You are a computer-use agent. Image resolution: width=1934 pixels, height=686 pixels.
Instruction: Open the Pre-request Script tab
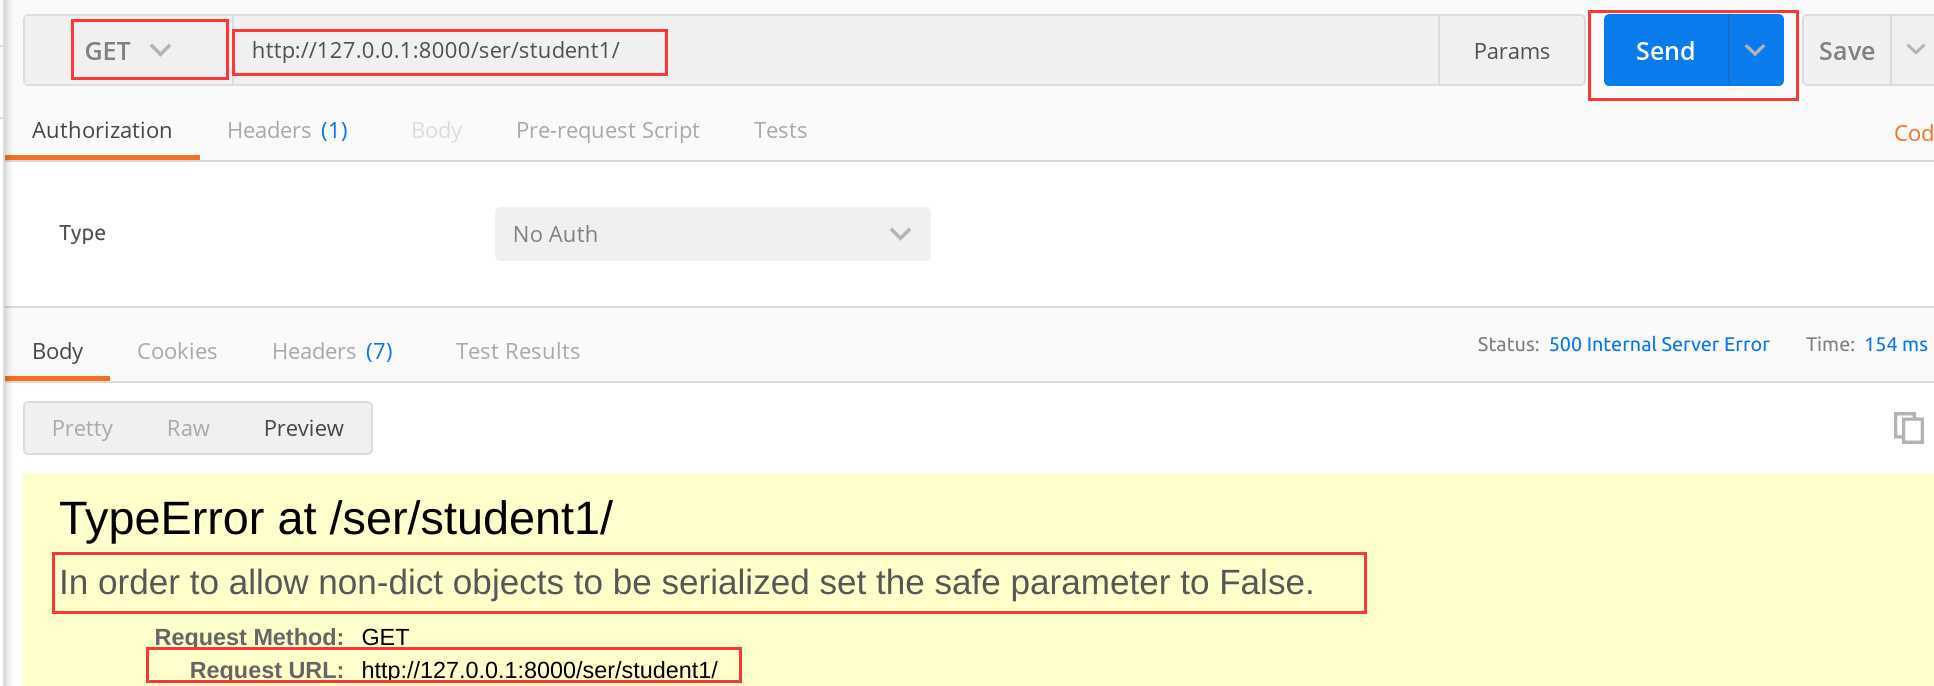[607, 130]
